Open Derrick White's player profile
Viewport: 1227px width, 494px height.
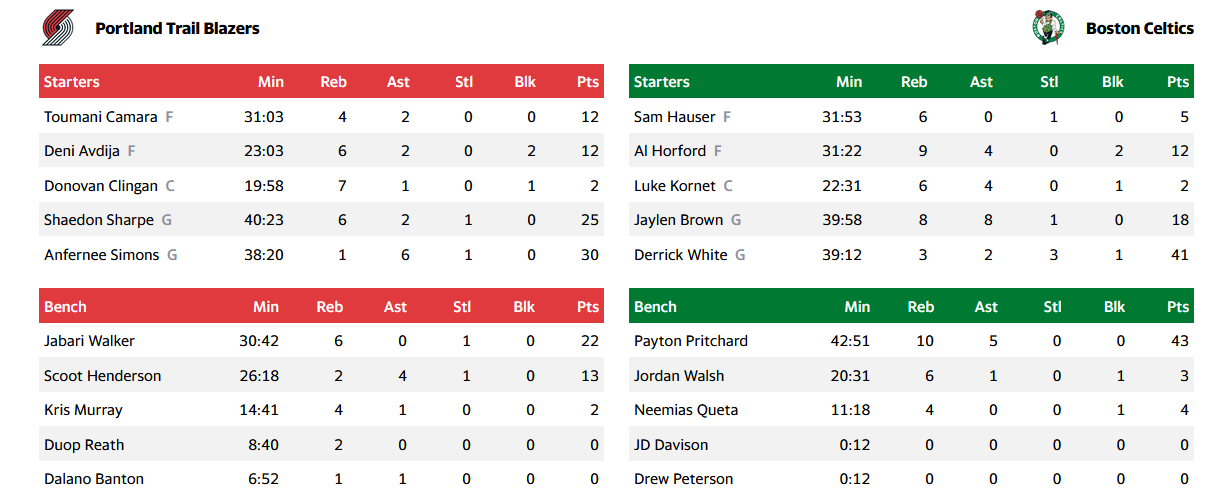point(680,255)
